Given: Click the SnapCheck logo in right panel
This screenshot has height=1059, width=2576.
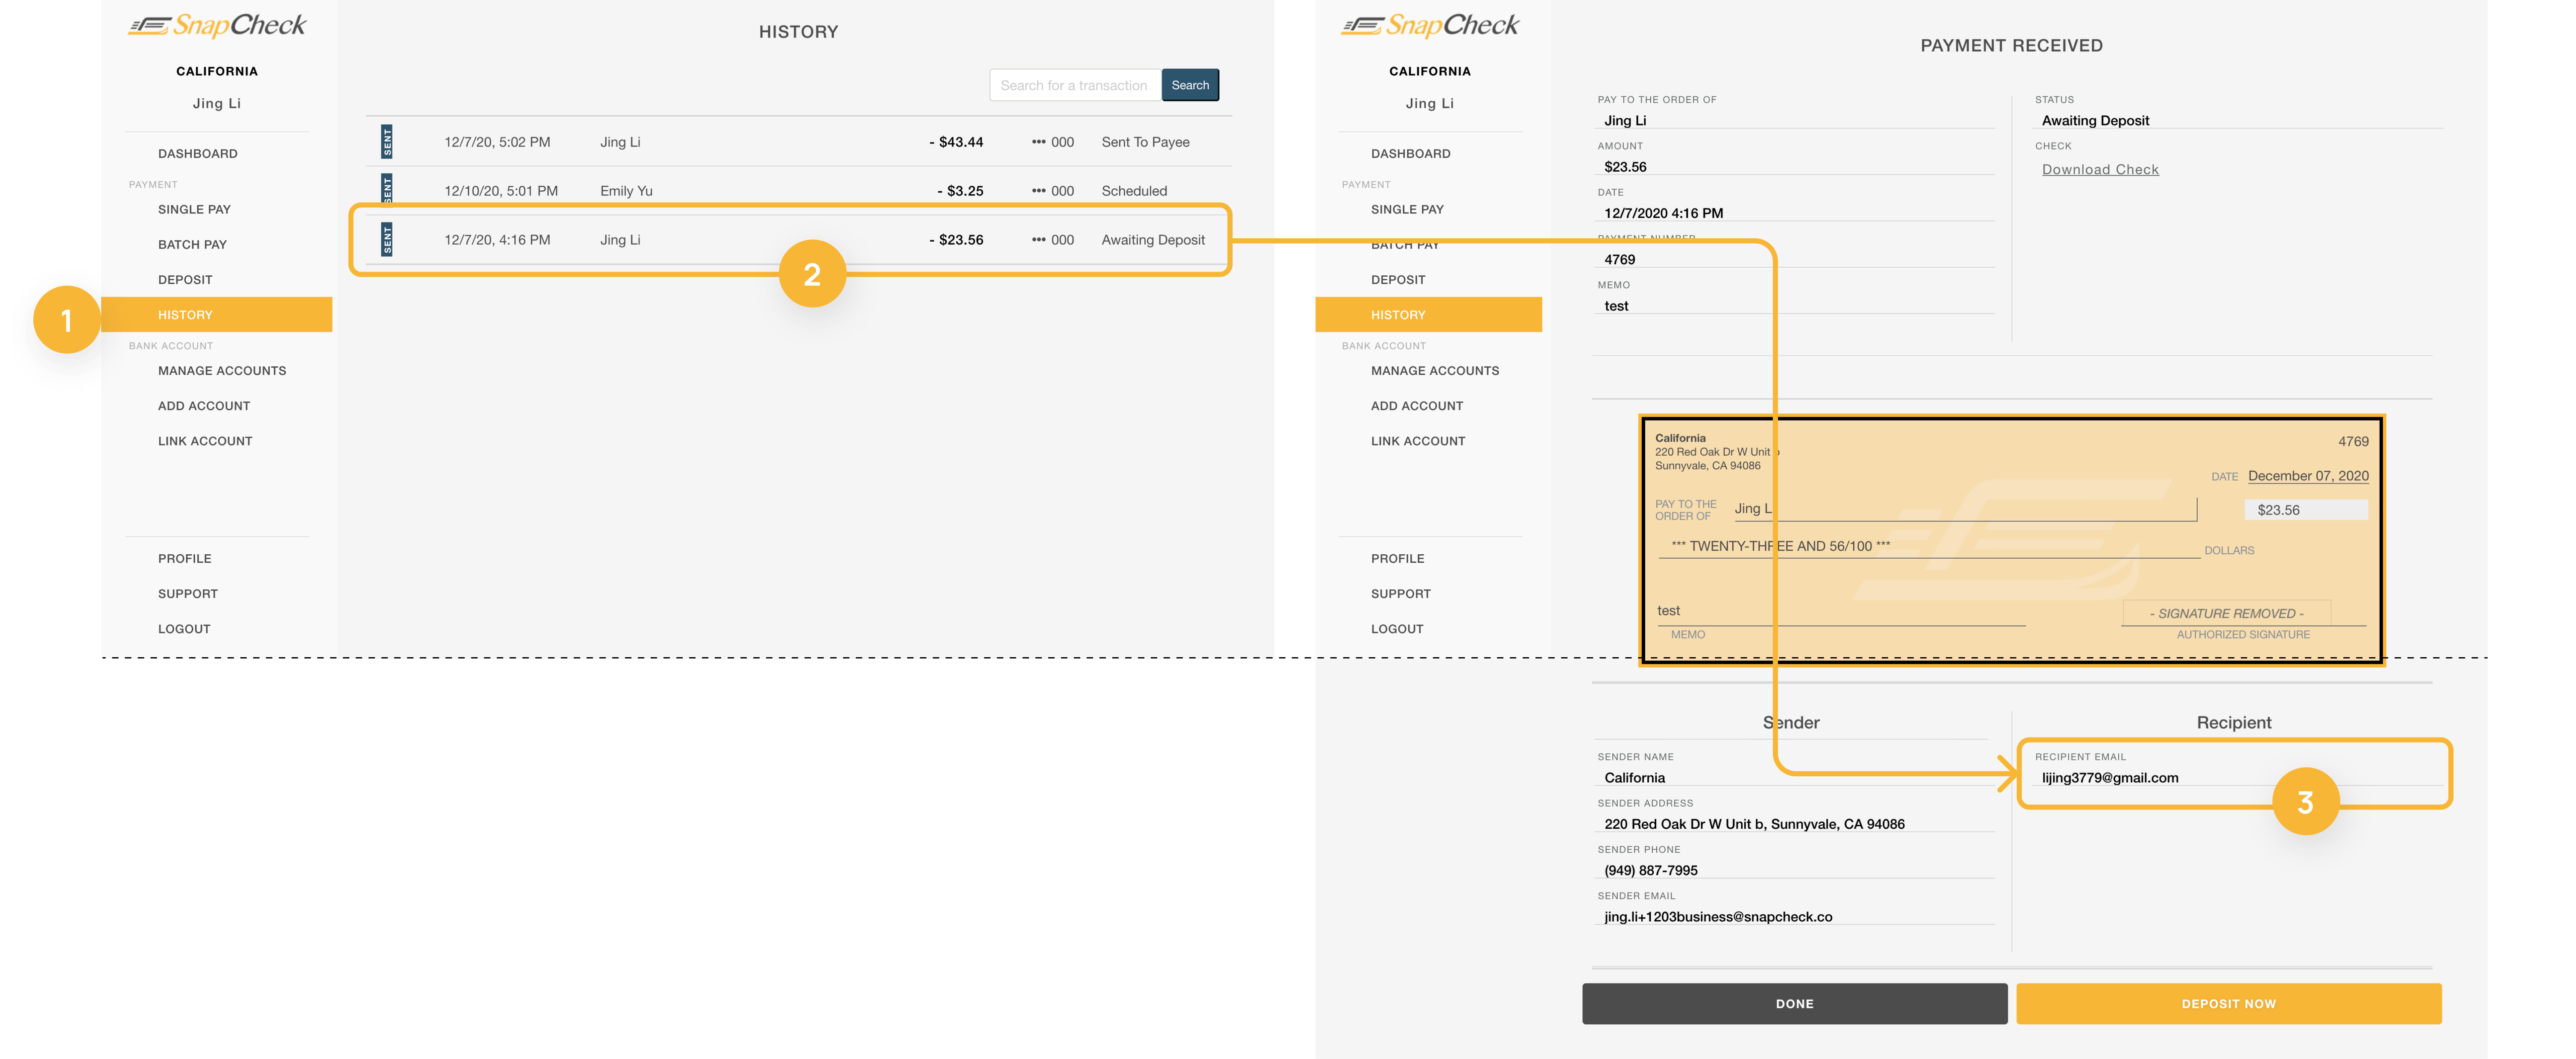Looking at the screenshot, I should [x=1429, y=26].
